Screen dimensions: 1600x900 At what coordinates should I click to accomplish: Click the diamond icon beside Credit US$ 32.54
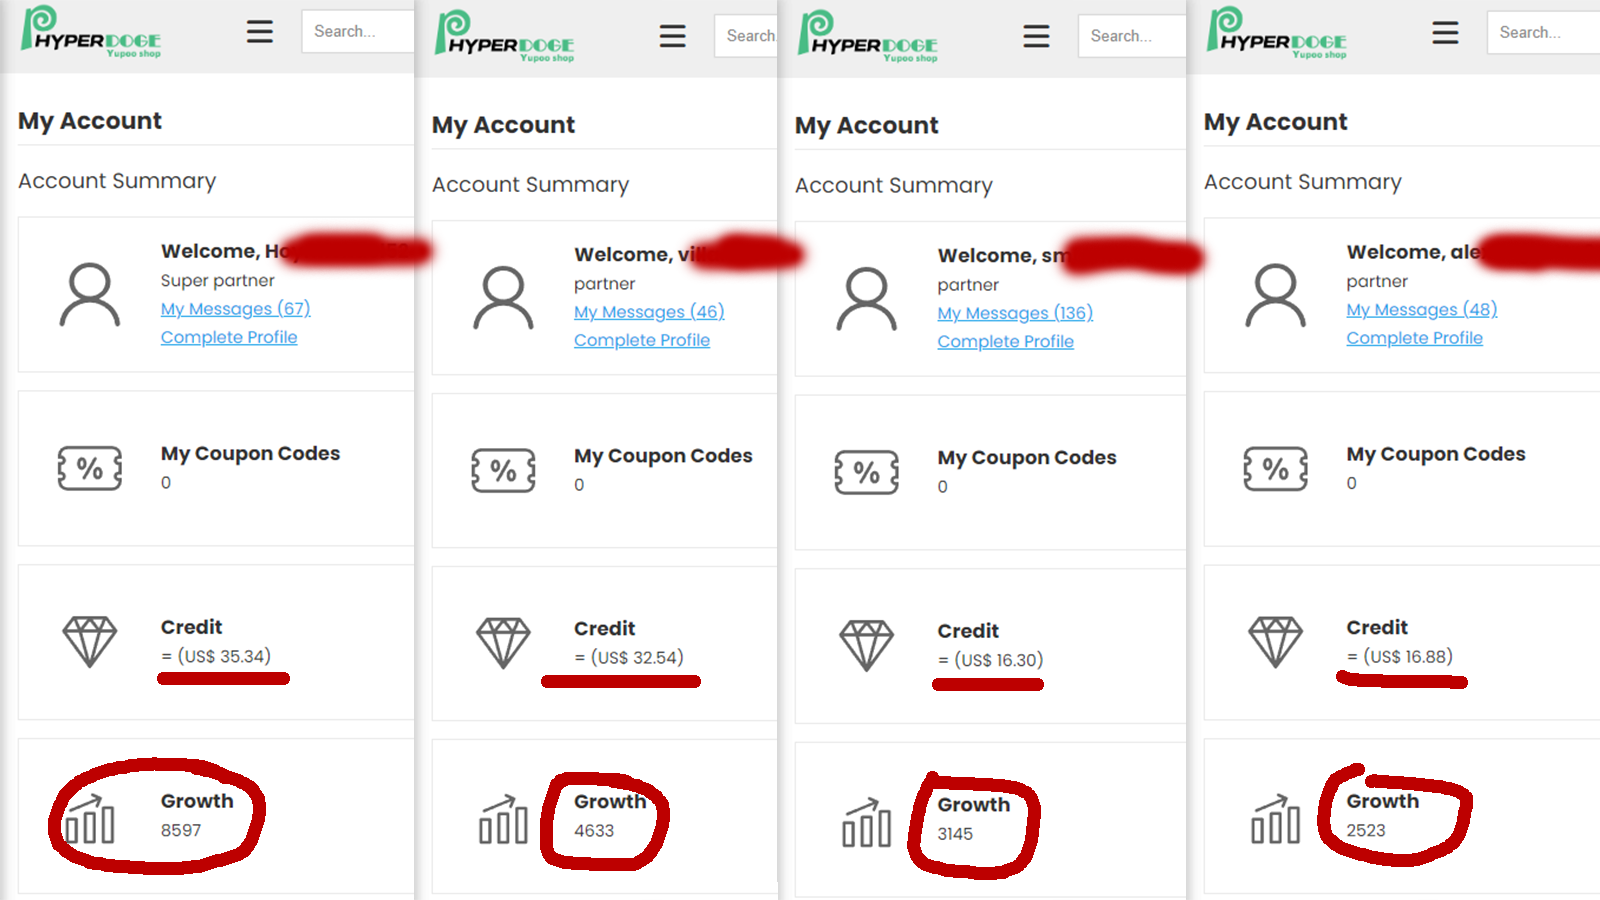click(503, 643)
